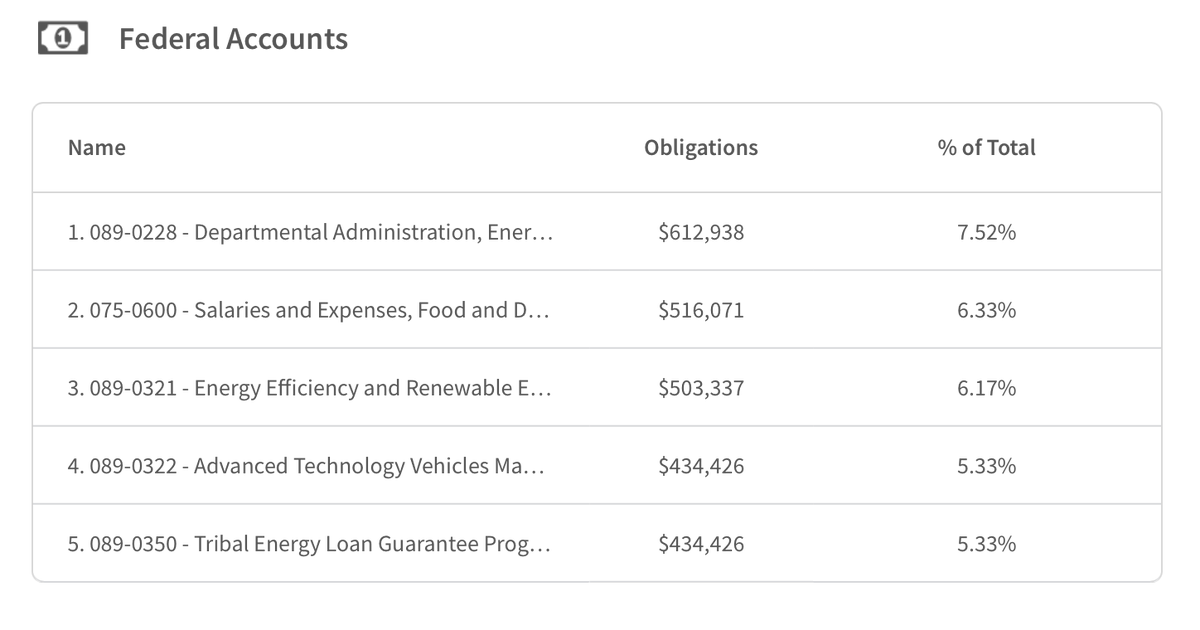
Task: Click the 7.52% of total cell
Action: pyautogui.click(x=986, y=232)
